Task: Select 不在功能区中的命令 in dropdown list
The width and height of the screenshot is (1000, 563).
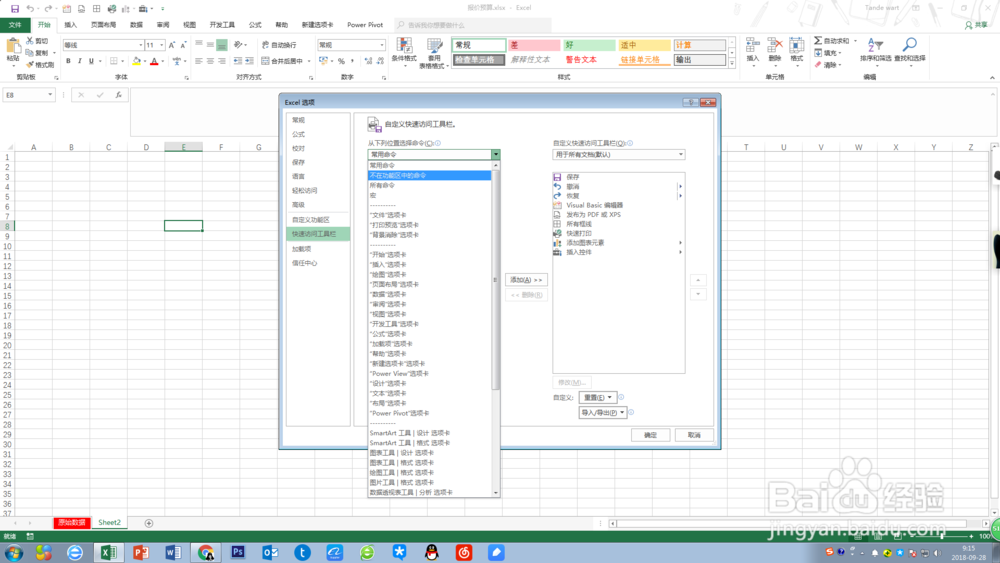Action: 429,175
